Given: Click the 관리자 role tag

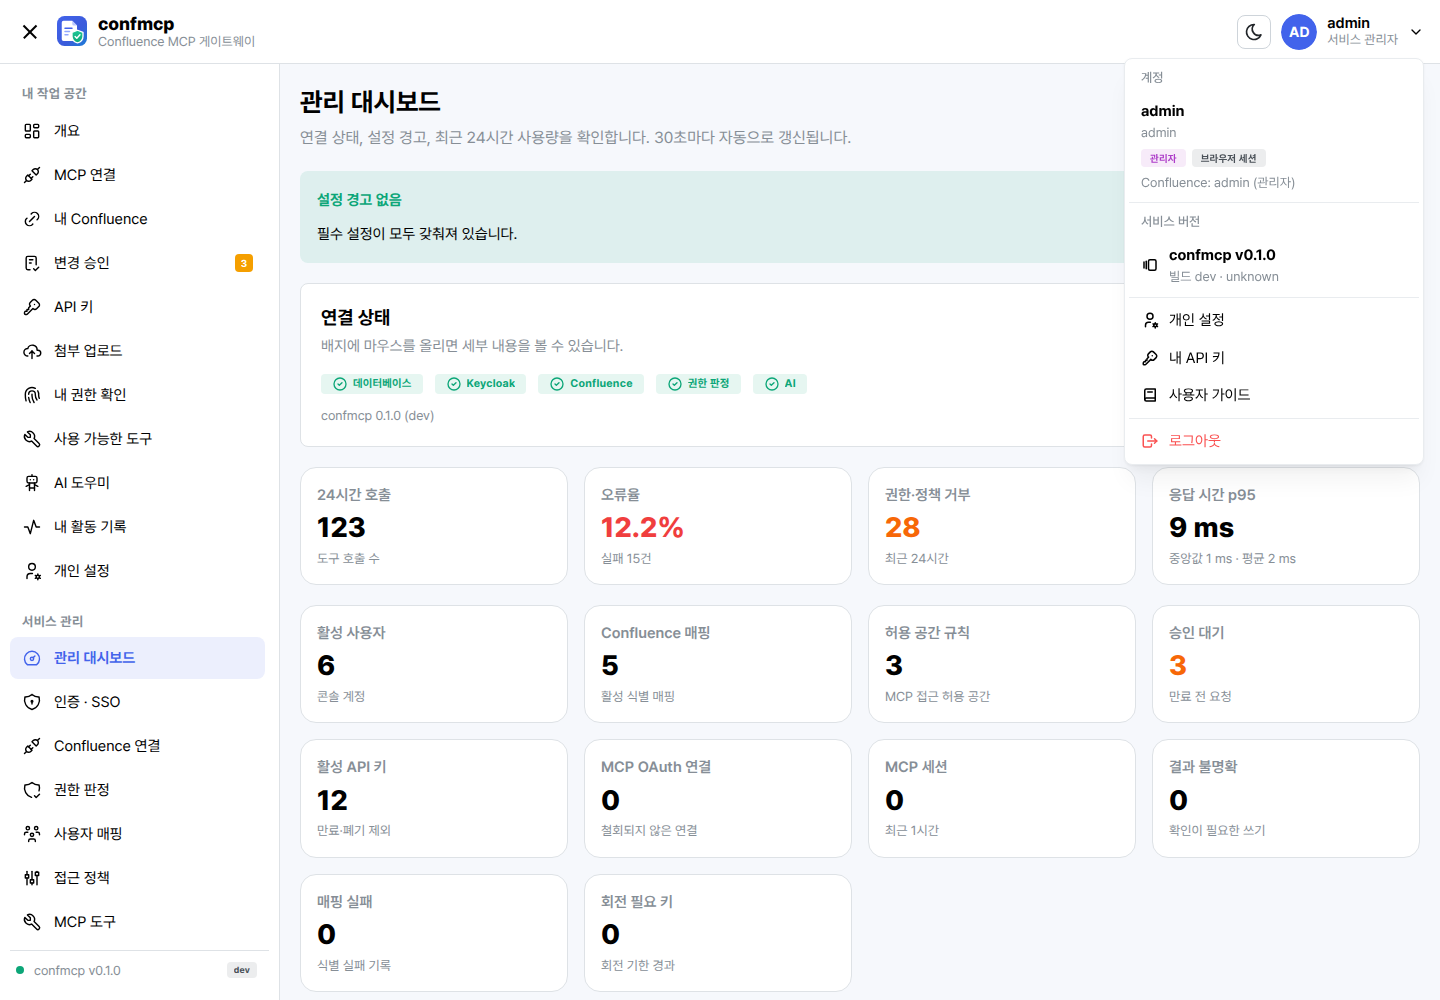Looking at the screenshot, I should (1163, 158).
